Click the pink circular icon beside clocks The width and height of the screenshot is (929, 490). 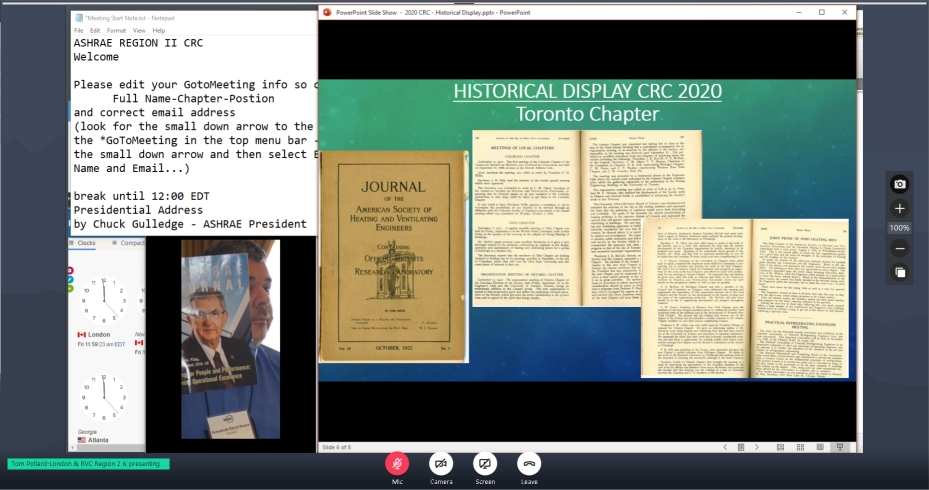[71, 271]
